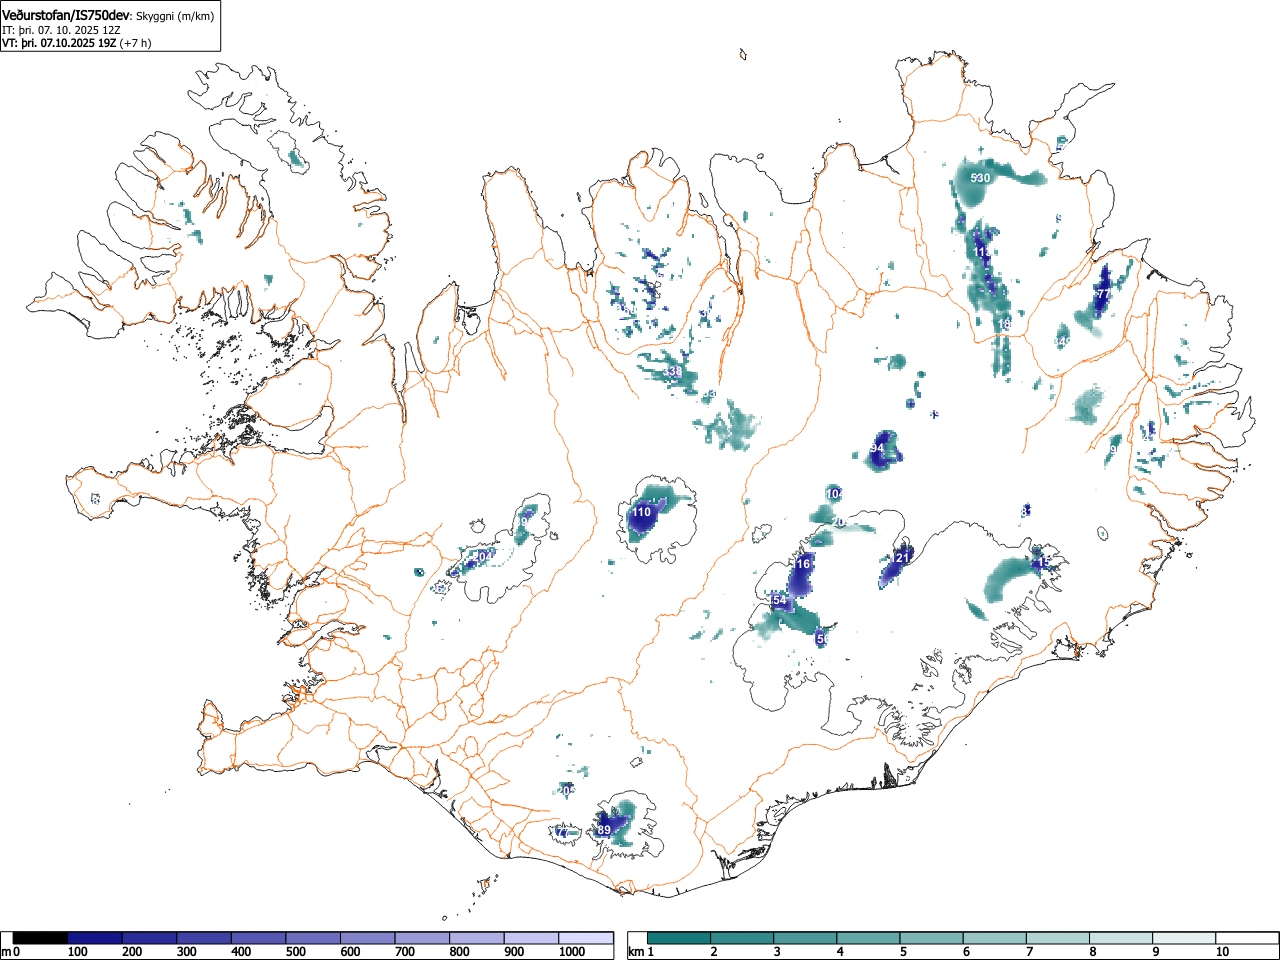1280x960 pixels.
Task: Click the initial time line 'IT: þri. 07. 10. 2025 12Z'
Action: pos(61,30)
